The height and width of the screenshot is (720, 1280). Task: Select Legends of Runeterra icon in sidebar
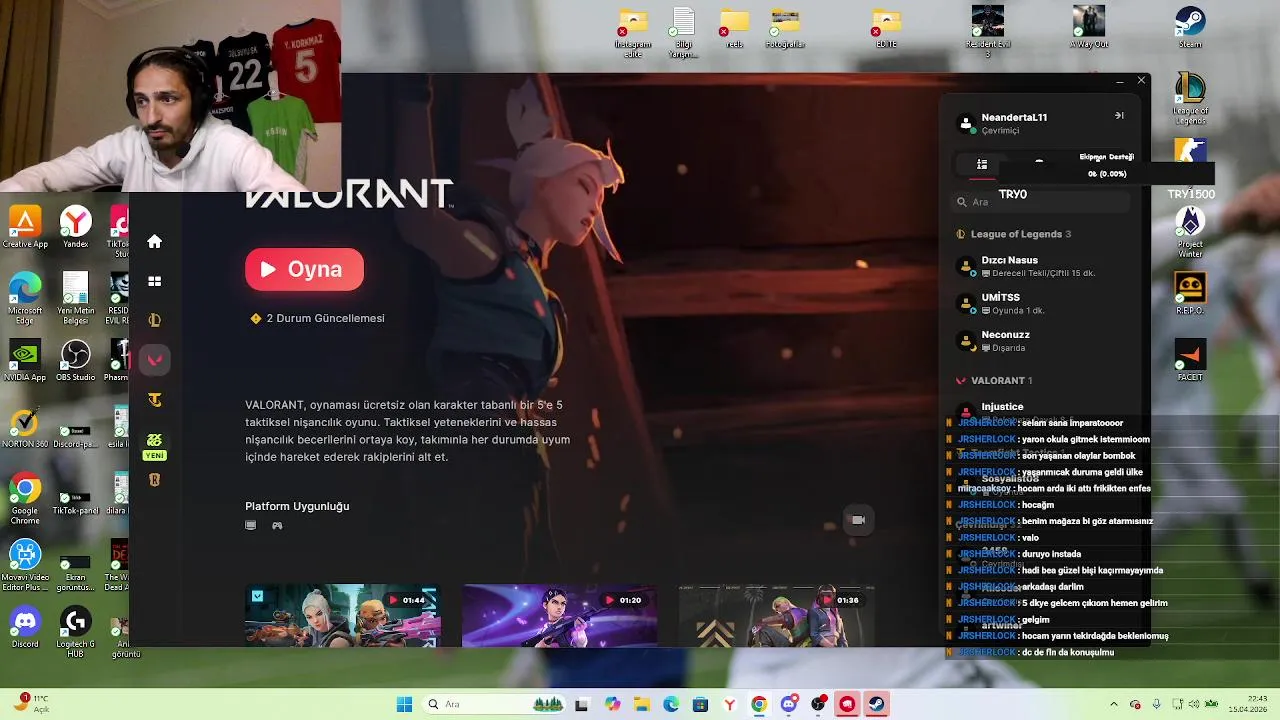pyautogui.click(x=154, y=480)
